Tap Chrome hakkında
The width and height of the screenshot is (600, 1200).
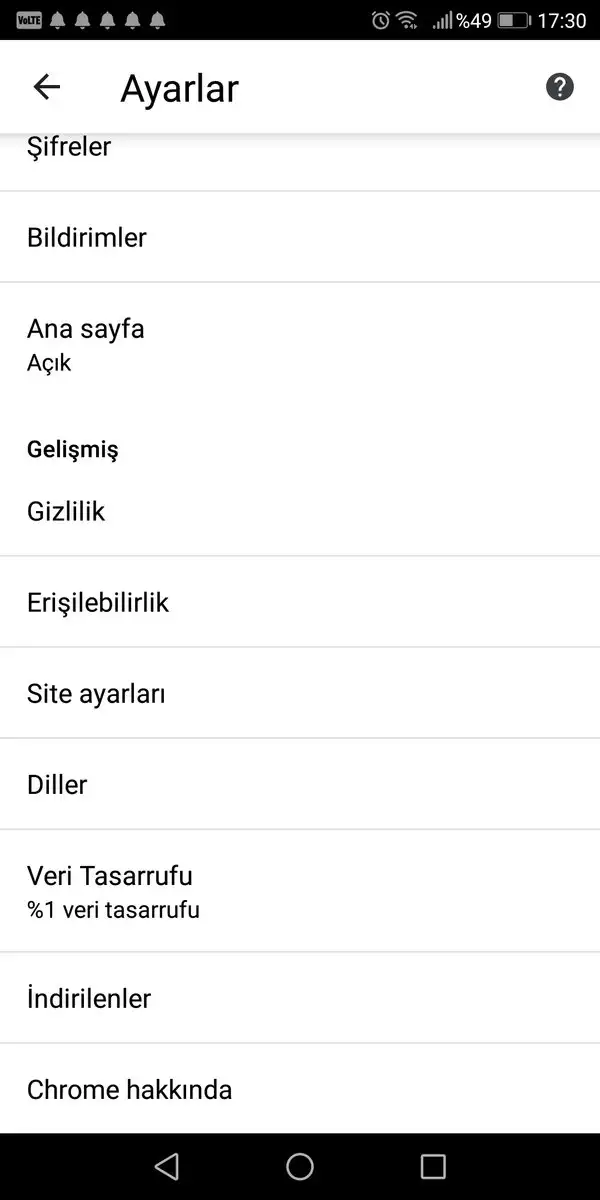click(x=129, y=1089)
